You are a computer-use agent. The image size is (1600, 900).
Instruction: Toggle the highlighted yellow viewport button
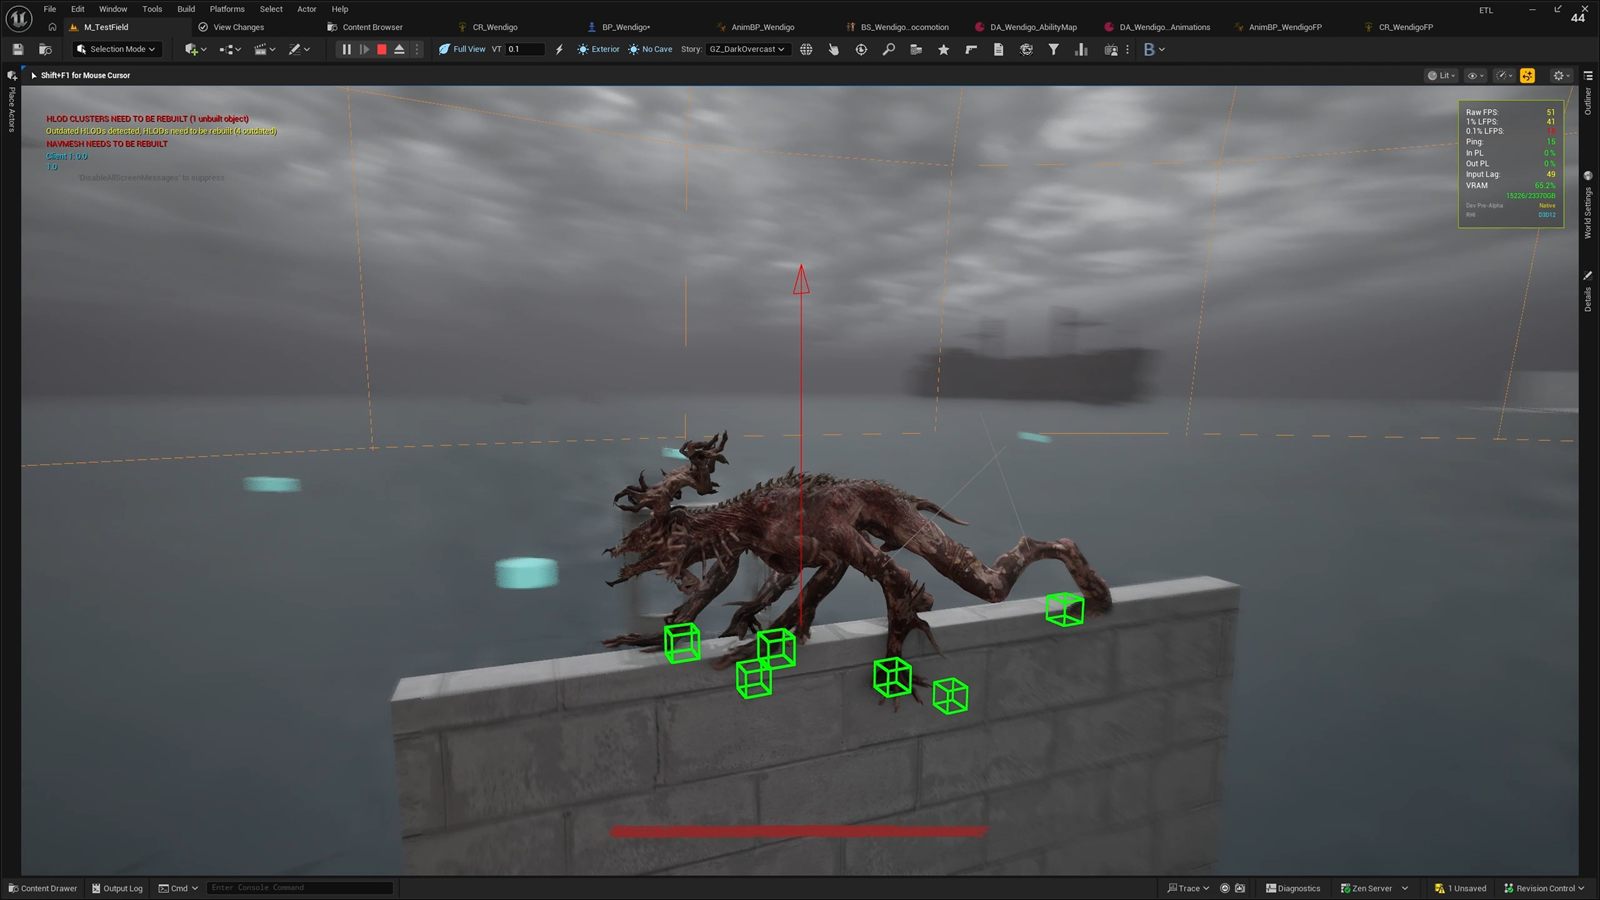click(x=1527, y=75)
